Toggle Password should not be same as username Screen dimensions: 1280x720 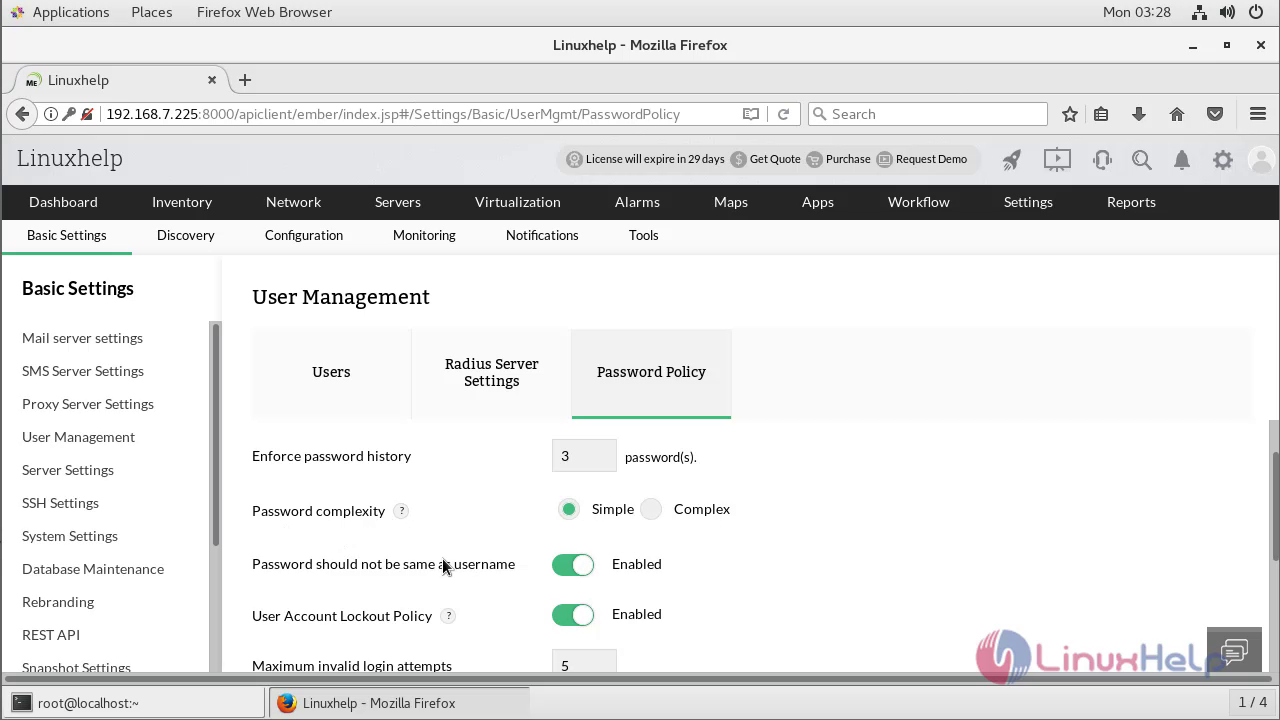pyautogui.click(x=573, y=564)
